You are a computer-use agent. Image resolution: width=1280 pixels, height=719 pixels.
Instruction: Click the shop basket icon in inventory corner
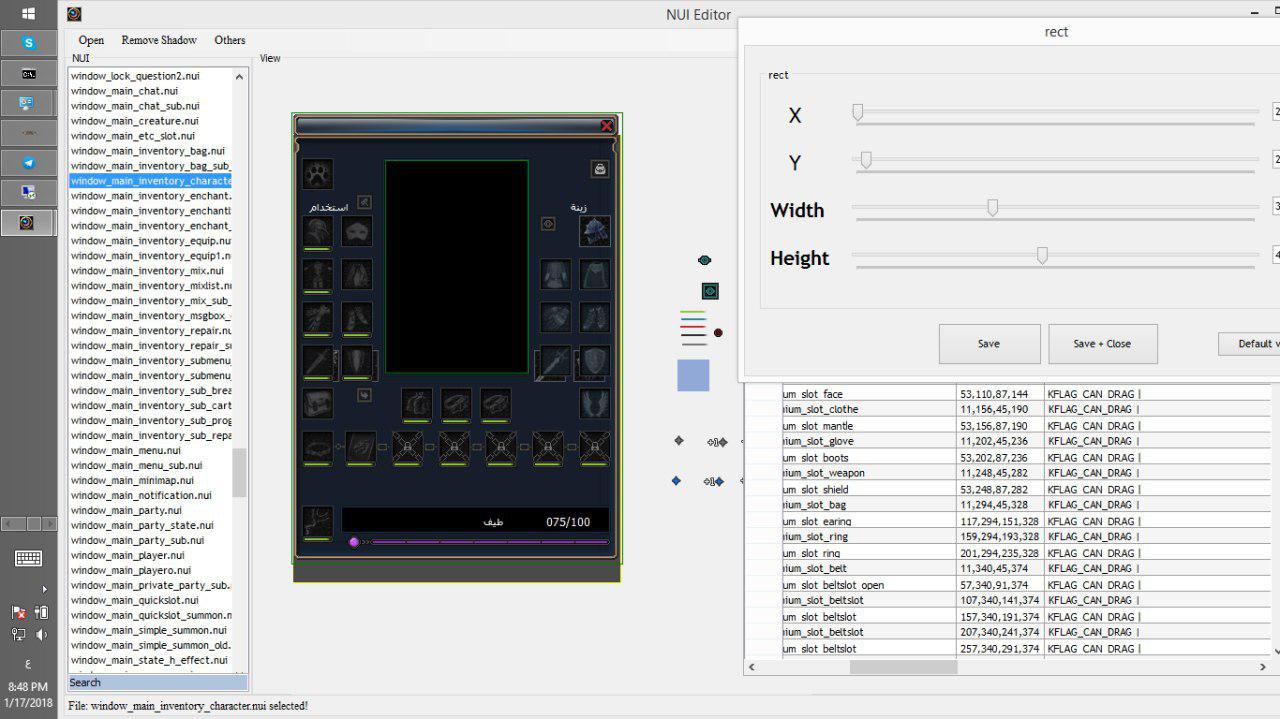pyautogui.click(x=600, y=169)
